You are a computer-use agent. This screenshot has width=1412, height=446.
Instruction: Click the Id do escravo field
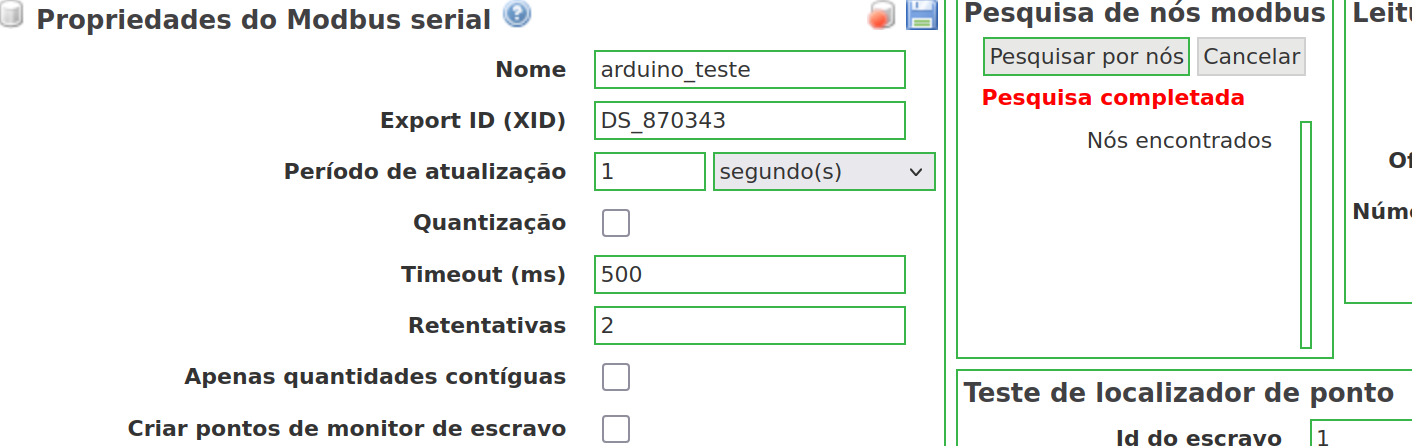(x=1361, y=438)
